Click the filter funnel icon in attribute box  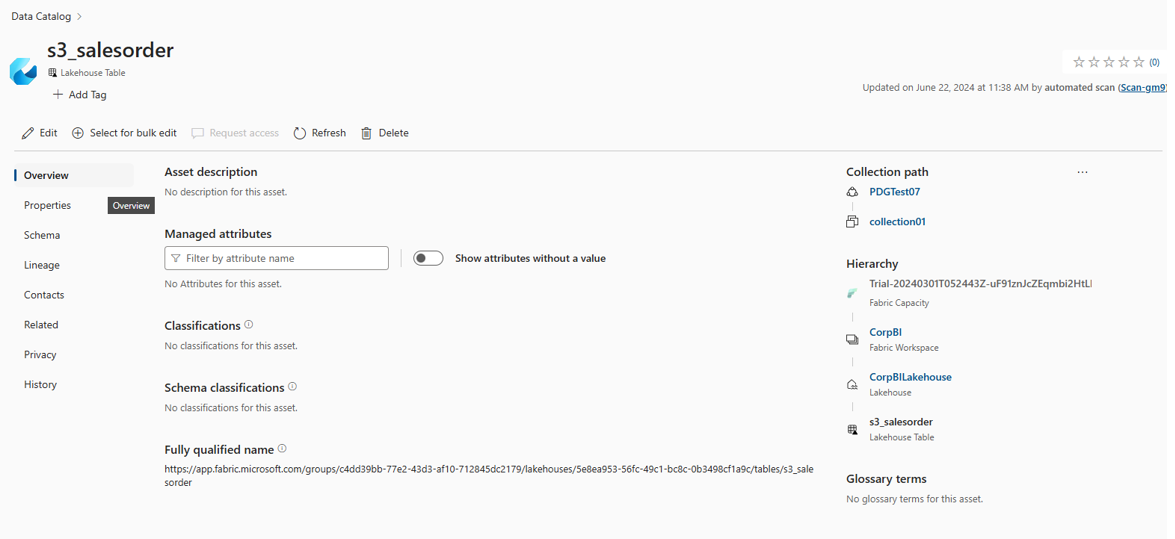click(x=175, y=258)
